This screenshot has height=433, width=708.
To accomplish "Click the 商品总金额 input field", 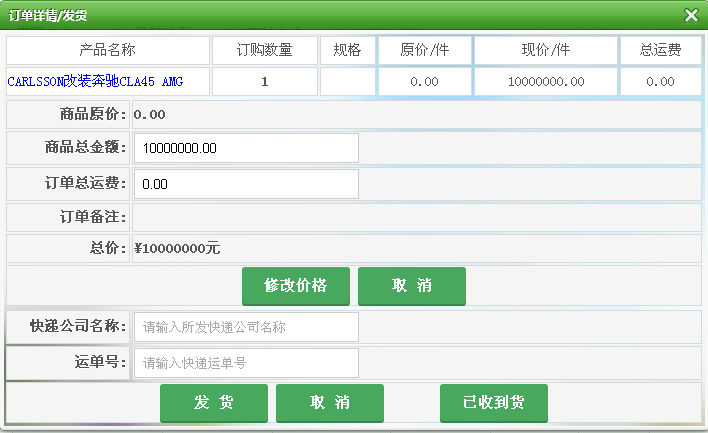I will [246, 148].
